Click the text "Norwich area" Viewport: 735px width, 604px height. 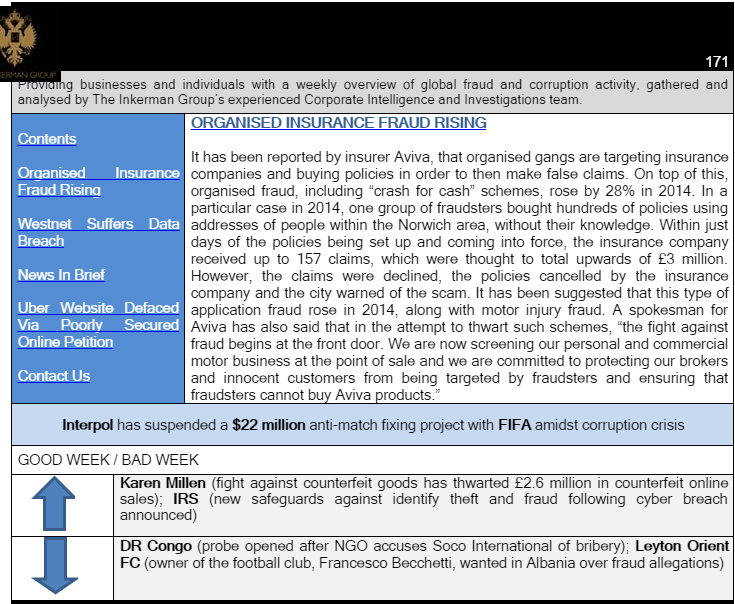click(443, 225)
